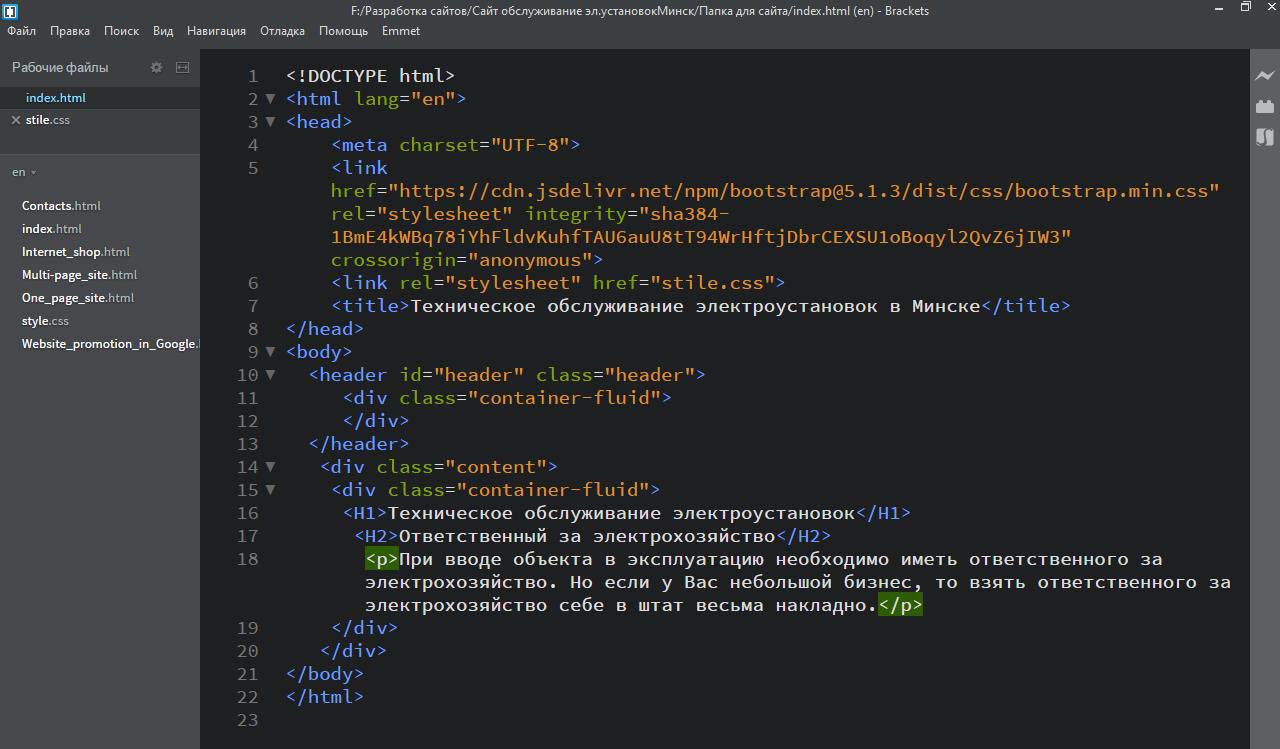Open the 'en' project folder dropdown

[24, 172]
